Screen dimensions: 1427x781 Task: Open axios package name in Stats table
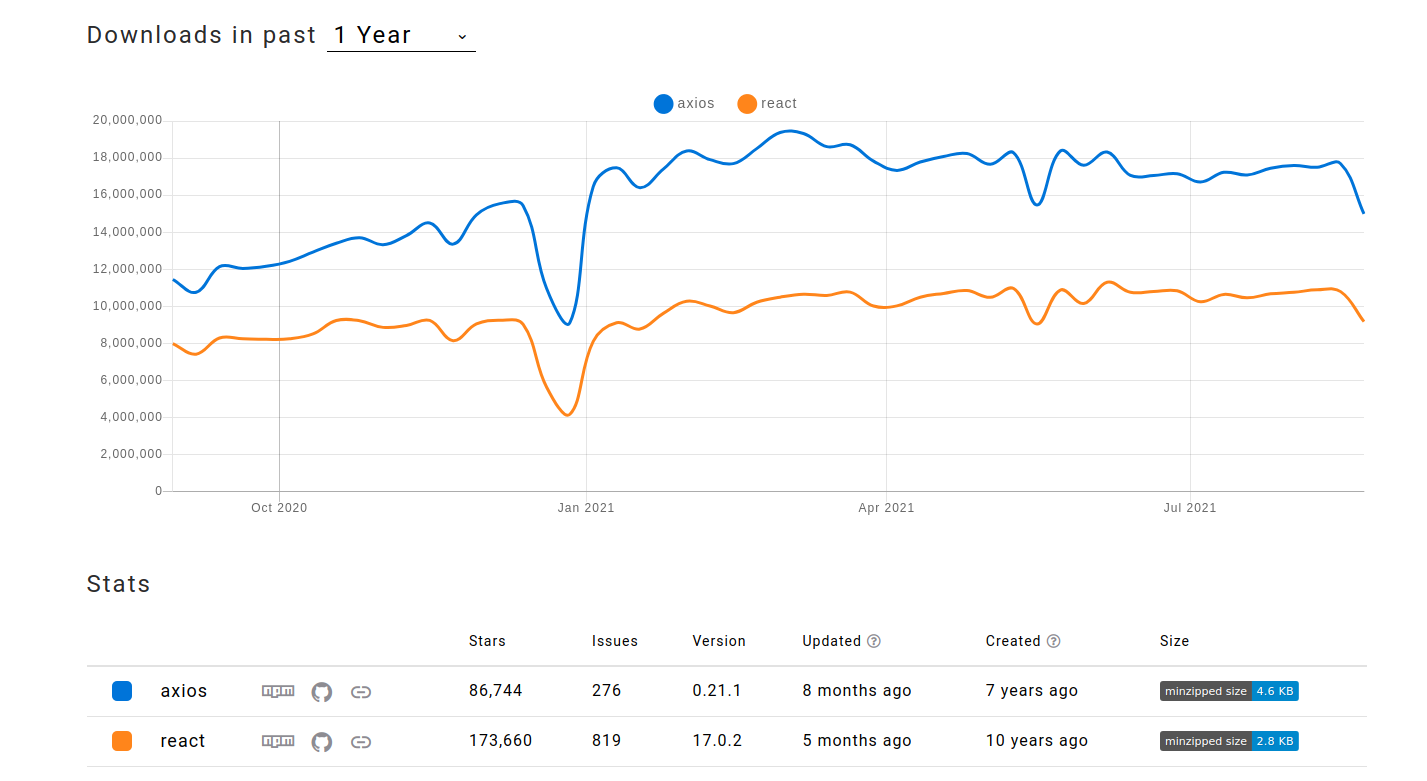point(184,691)
